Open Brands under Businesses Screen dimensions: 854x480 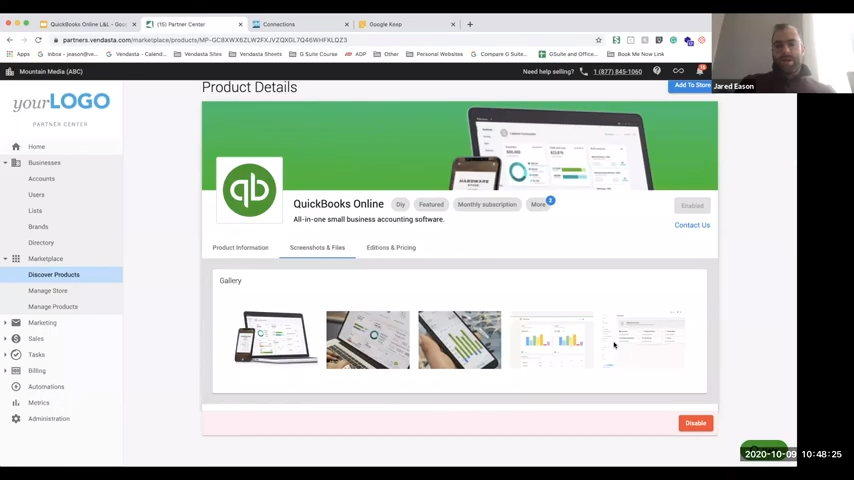38,227
